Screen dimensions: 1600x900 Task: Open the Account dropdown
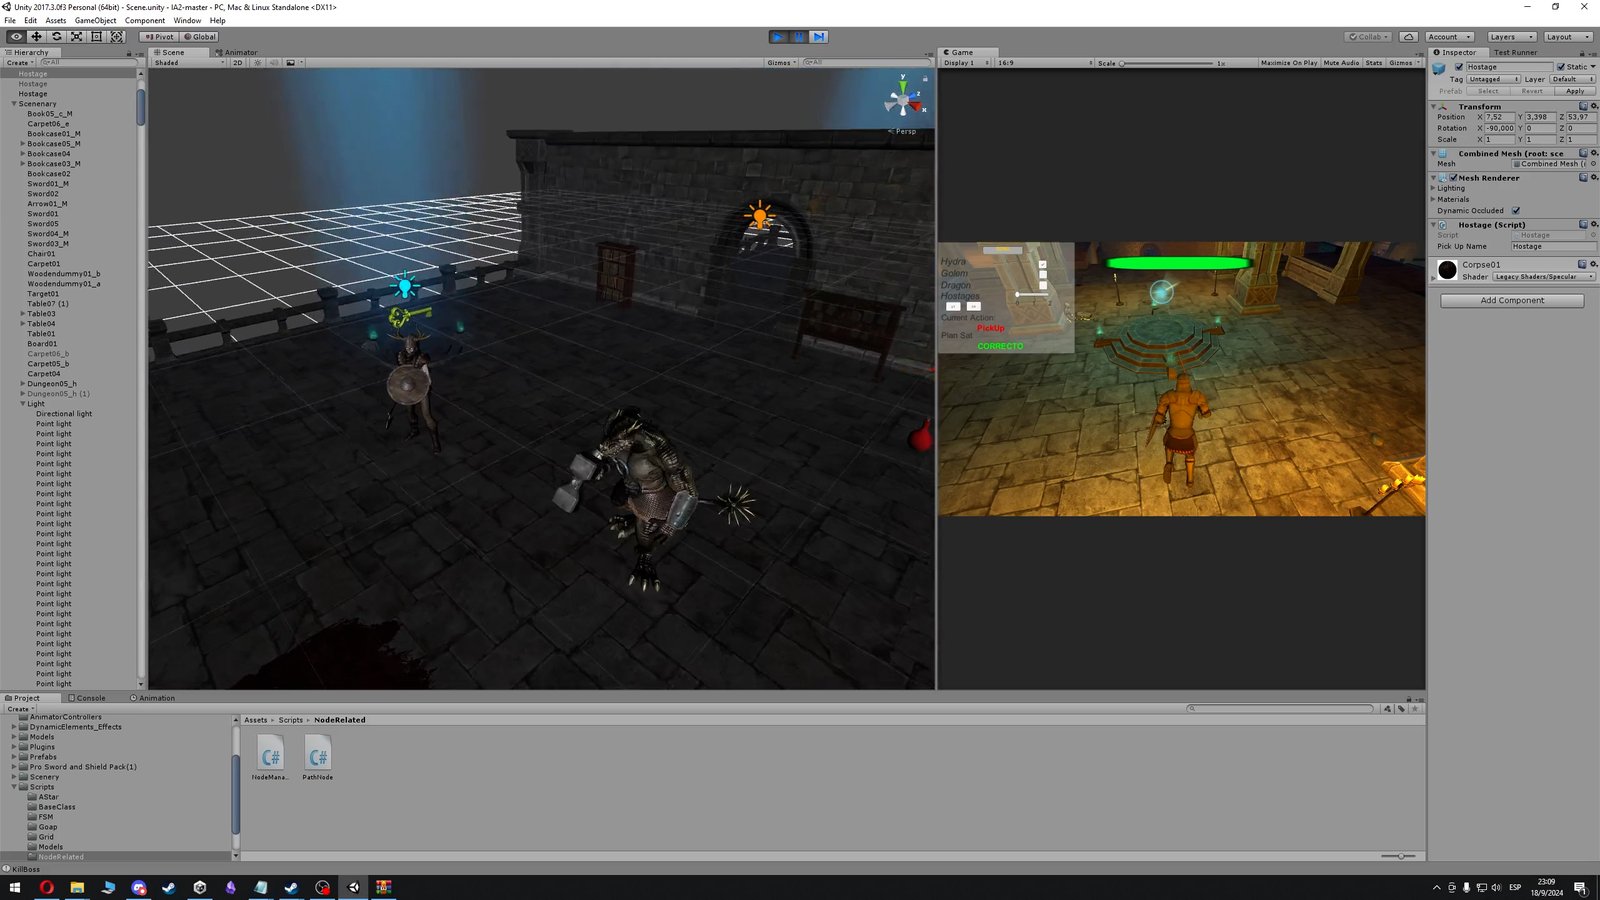pyautogui.click(x=1449, y=37)
